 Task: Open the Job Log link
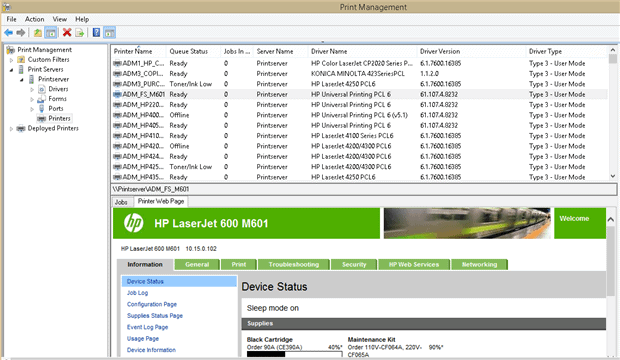[137, 293]
